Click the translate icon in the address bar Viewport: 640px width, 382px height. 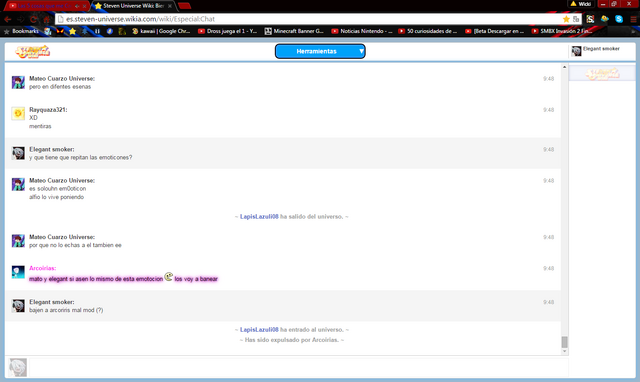[576, 19]
